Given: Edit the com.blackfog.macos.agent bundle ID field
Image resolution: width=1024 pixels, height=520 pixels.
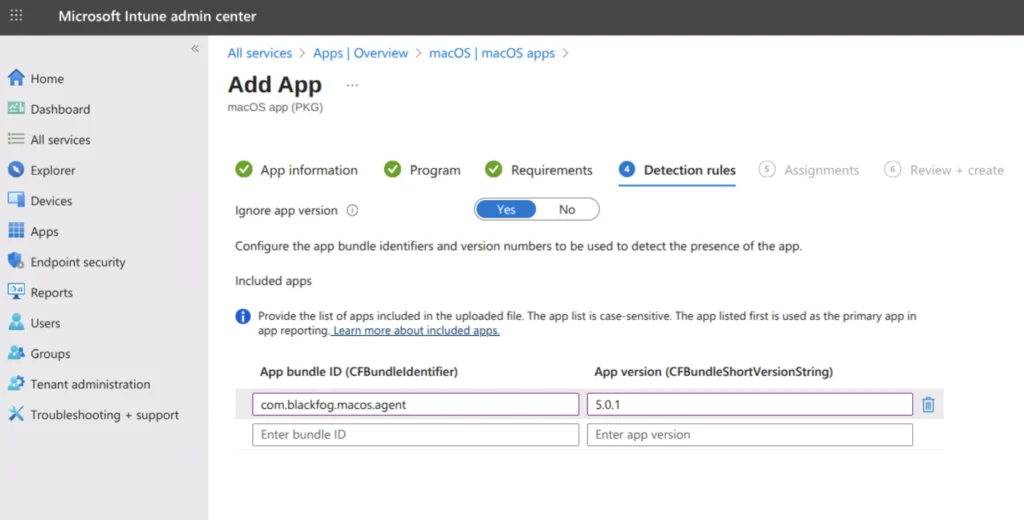Looking at the screenshot, I should coord(415,404).
